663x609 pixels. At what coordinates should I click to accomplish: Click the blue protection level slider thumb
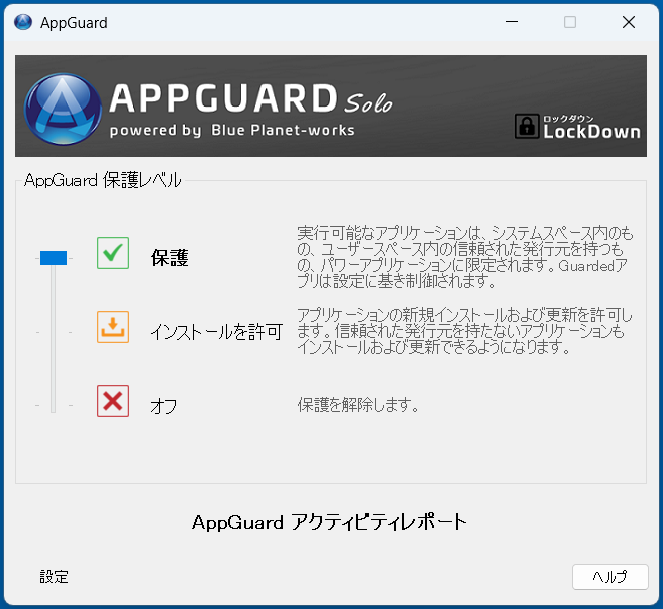pos(53,258)
